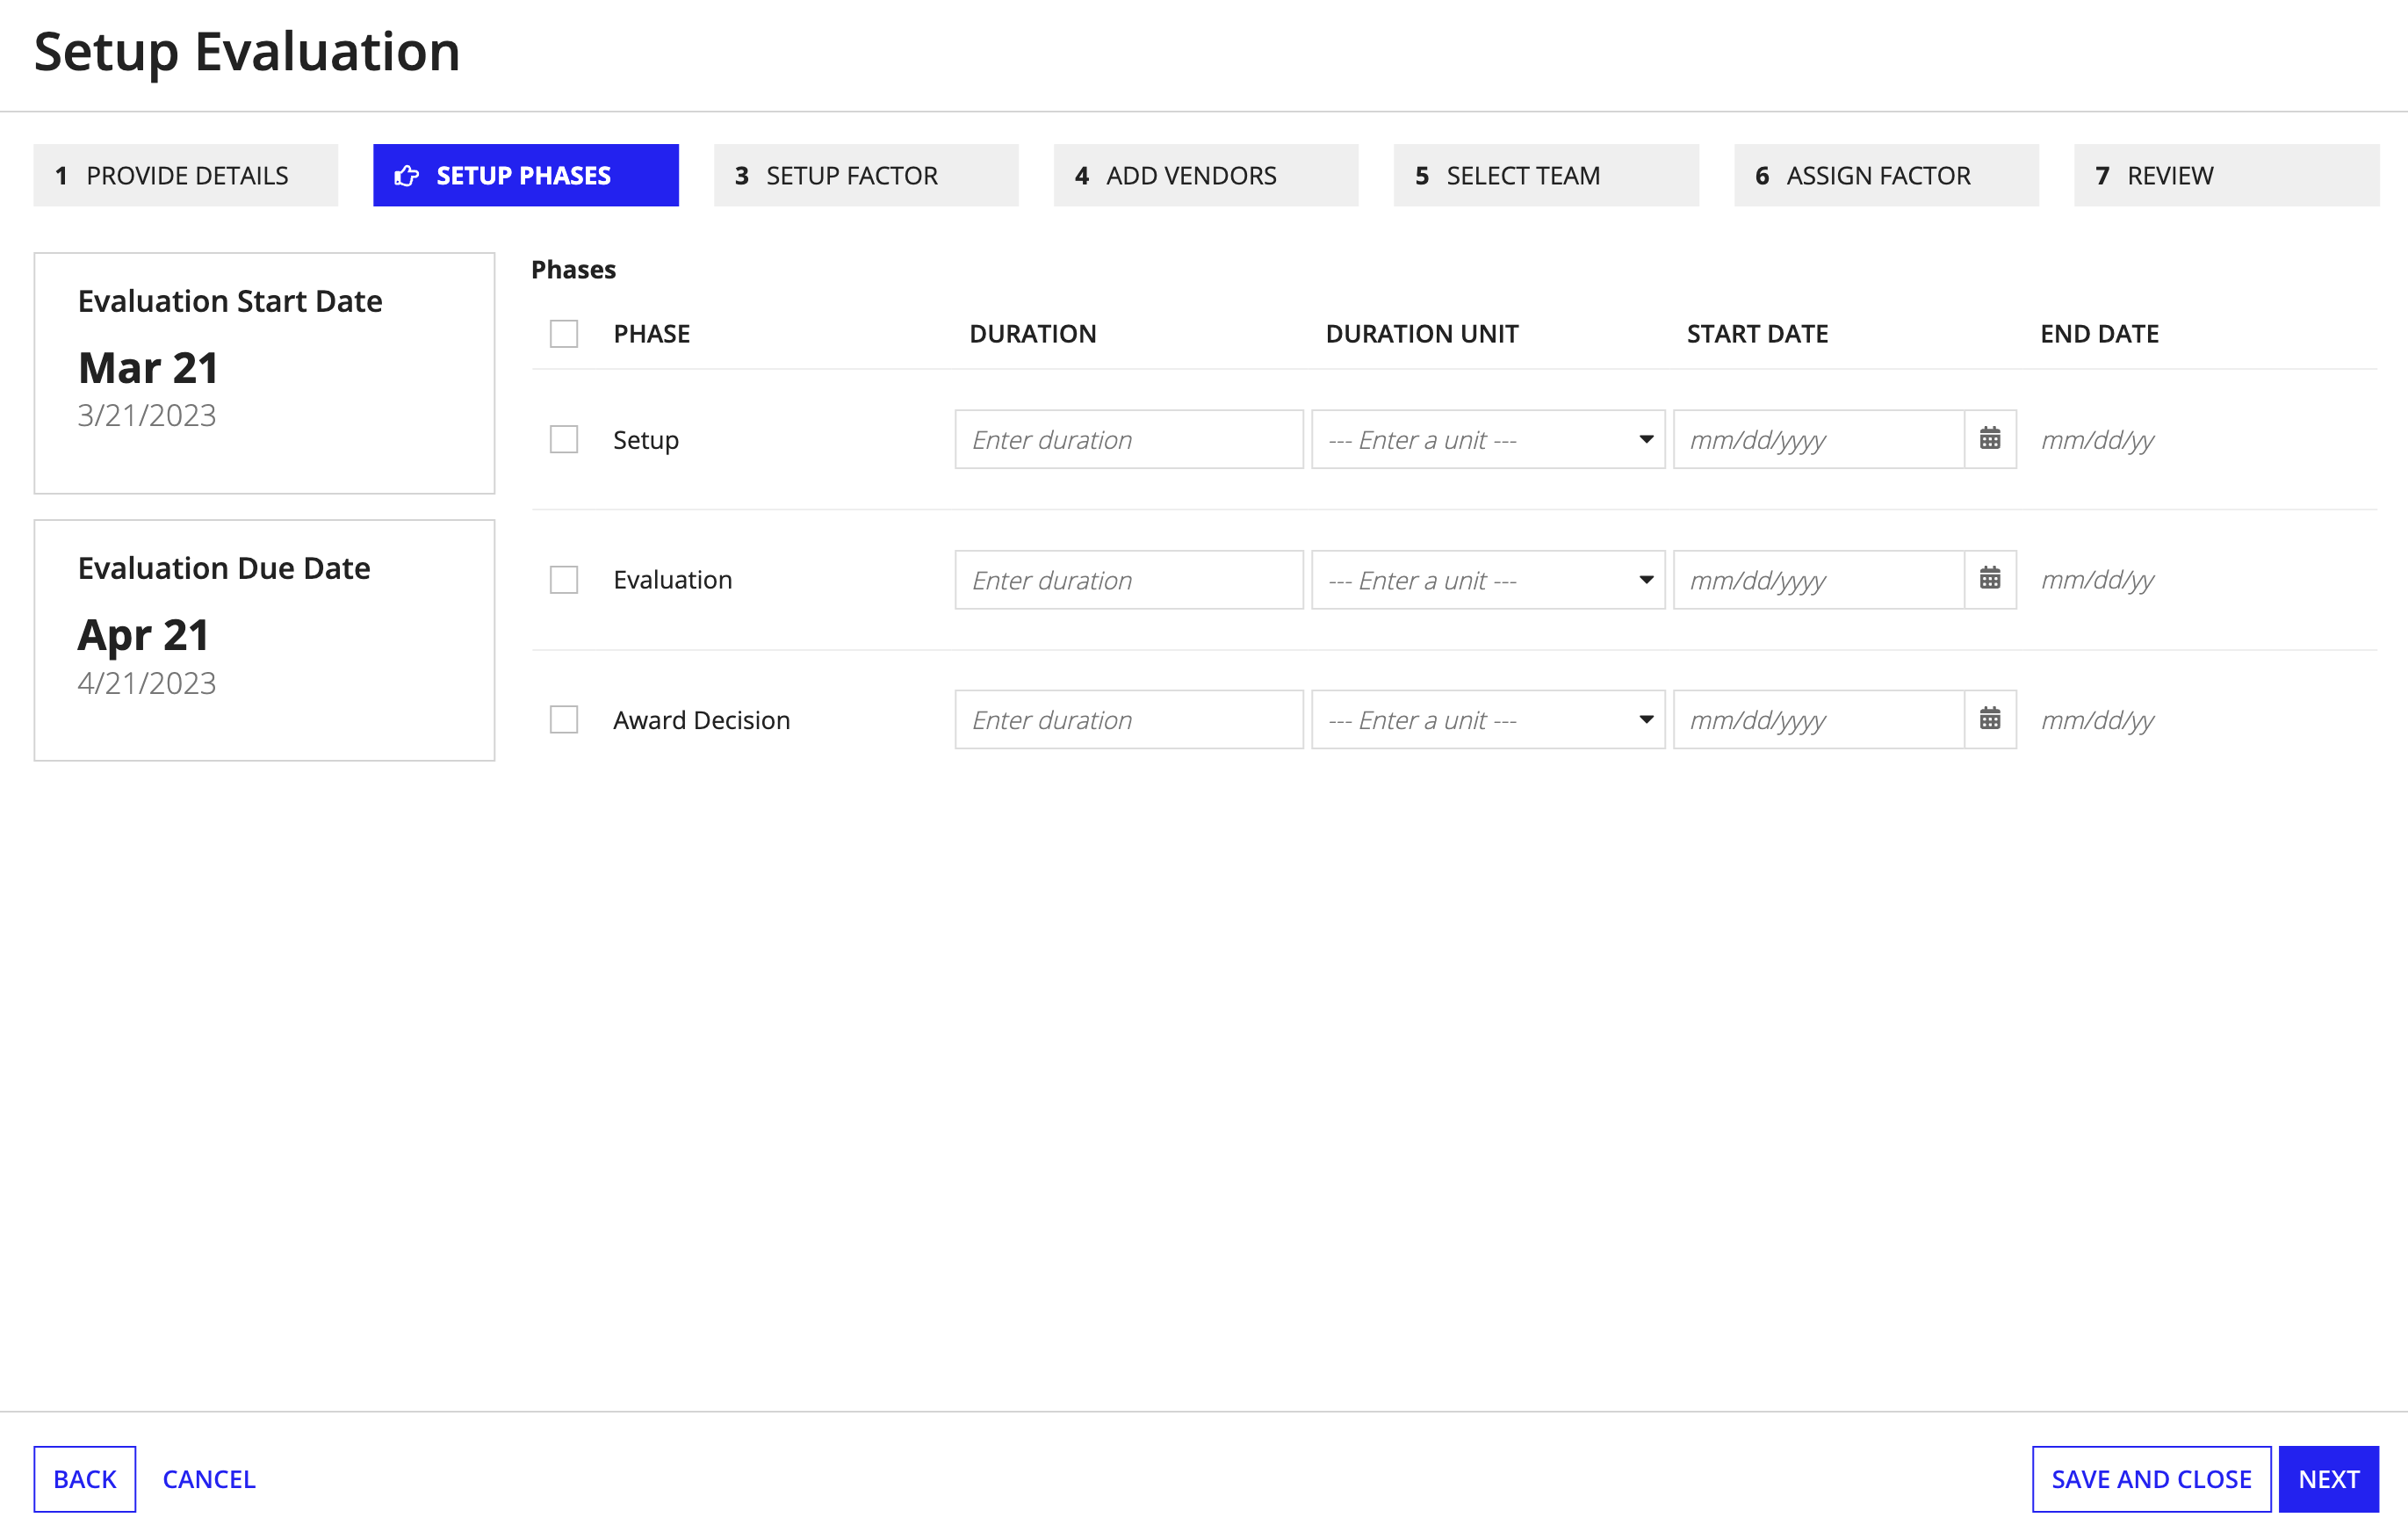Image resolution: width=2408 pixels, height=1532 pixels.
Task: Click Save and Close button
Action: pyautogui.click(x=2151, y=1478)
